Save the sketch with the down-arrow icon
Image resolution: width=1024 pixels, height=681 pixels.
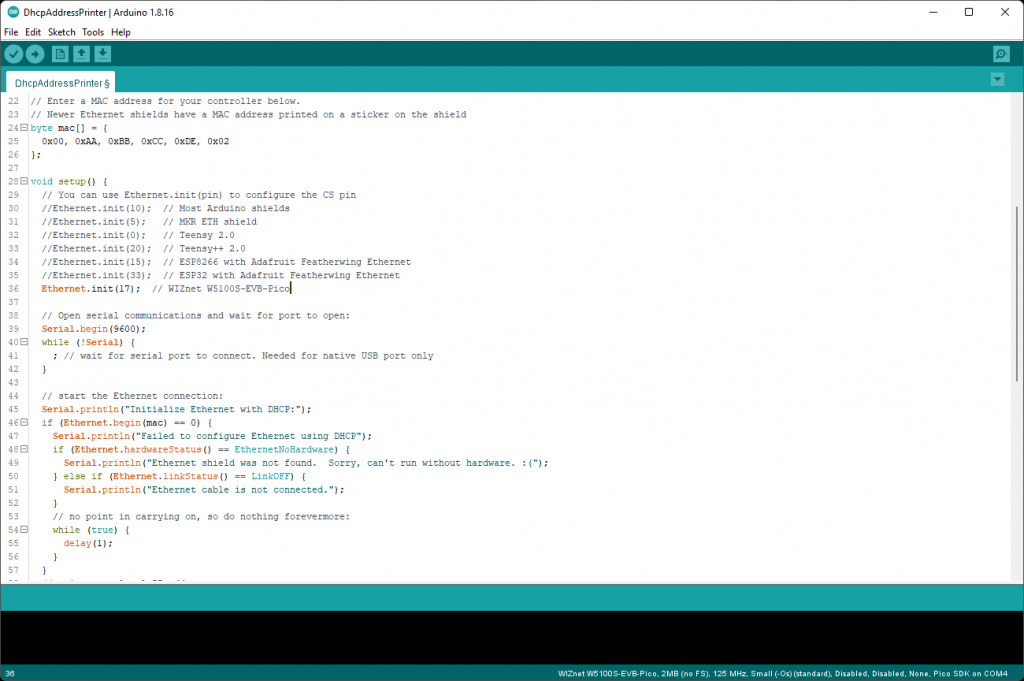(103, 54)
